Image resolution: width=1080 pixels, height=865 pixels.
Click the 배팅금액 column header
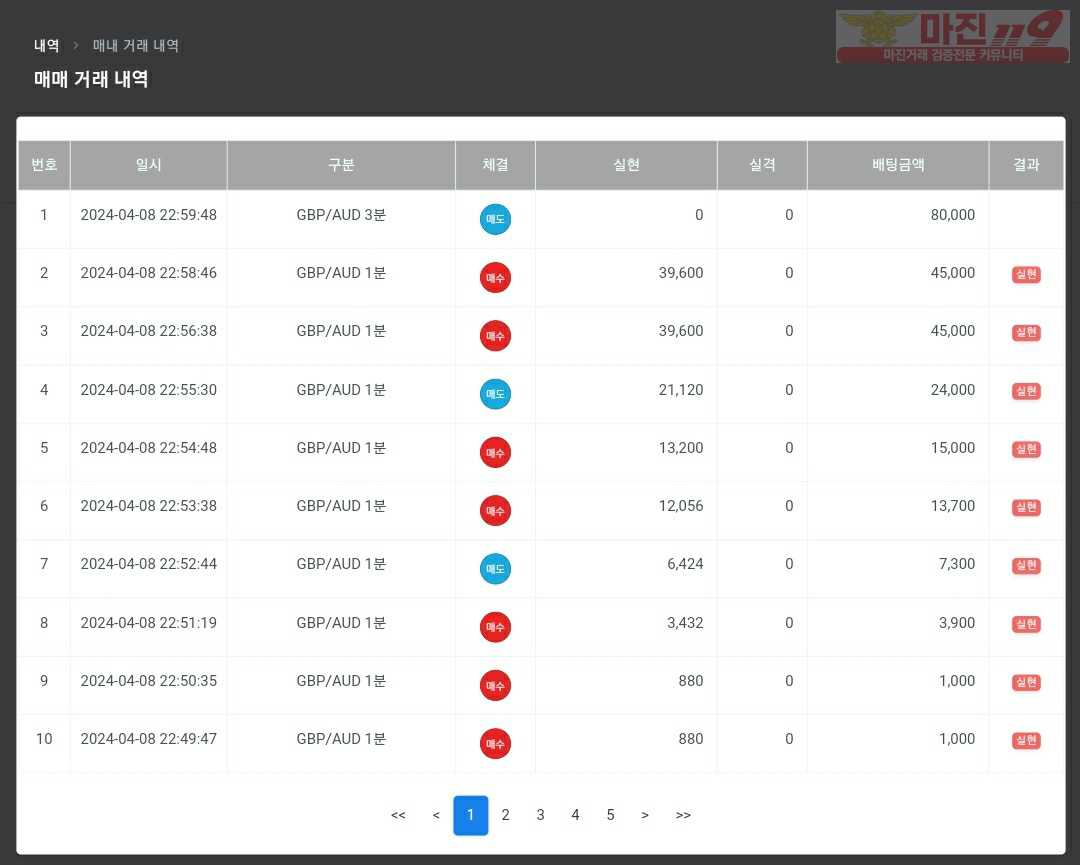(x=897, y=165)
